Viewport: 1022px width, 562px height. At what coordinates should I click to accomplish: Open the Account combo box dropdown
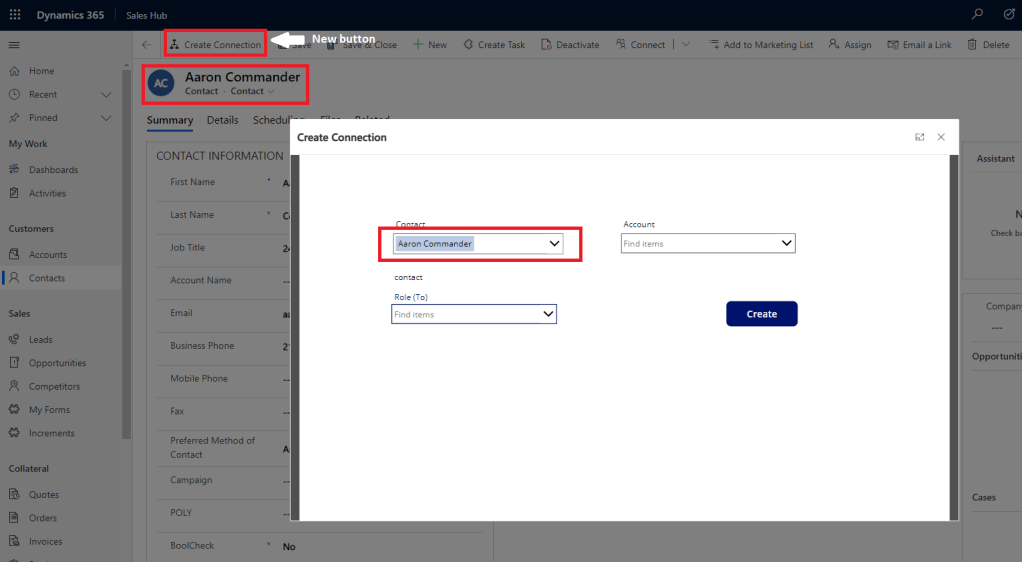[786, 243]
